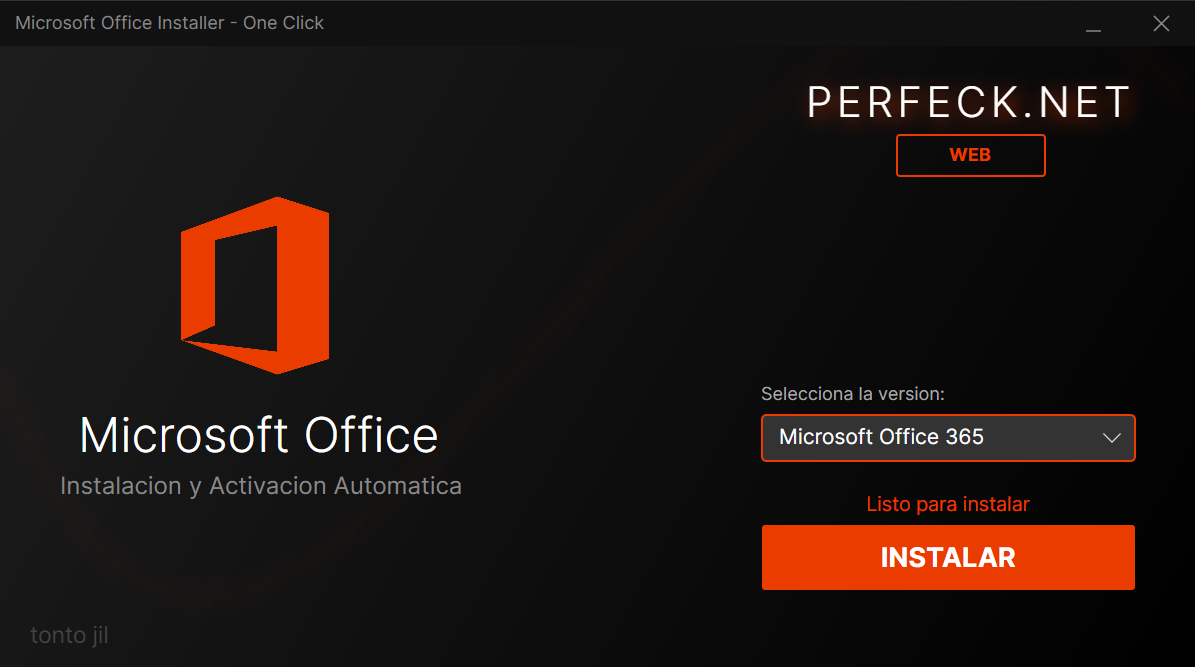
Task: Click the 'Listo para instalar' status text
Action: coord(947,504)
